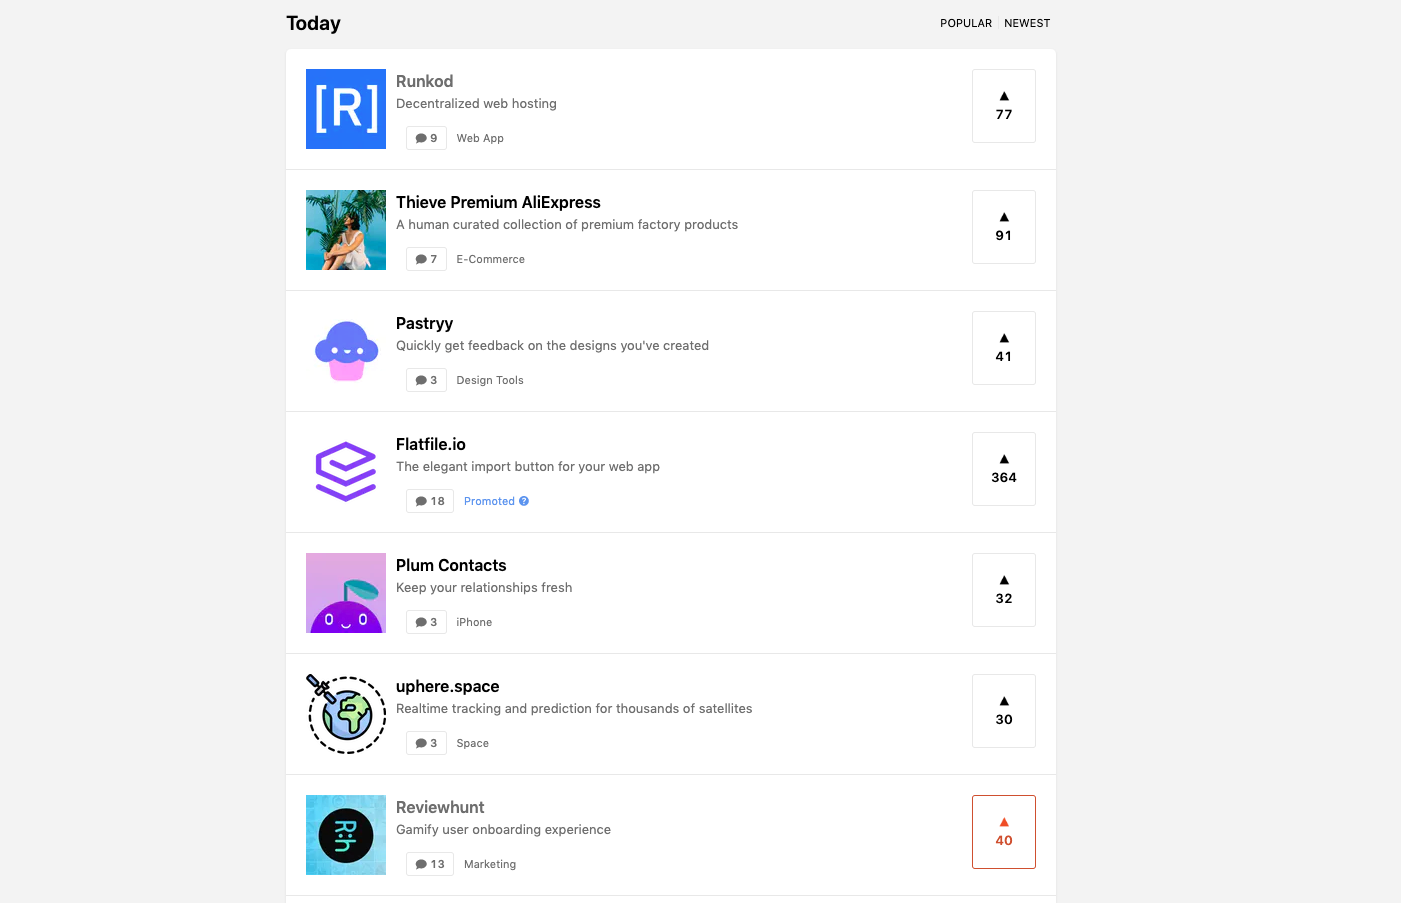Open the Marketing topic tag
Image resolution: width=1401 pixels, height=903 pixels.
490,864
